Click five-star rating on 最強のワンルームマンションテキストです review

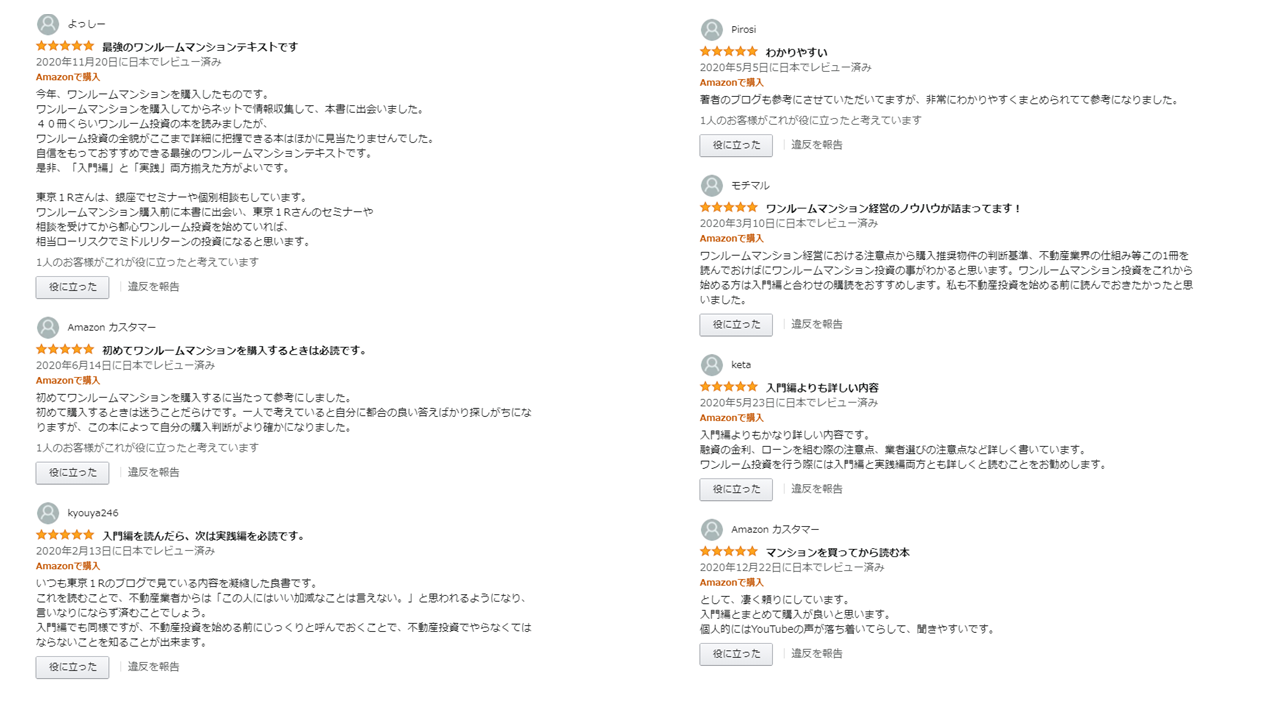coord(65,46)
